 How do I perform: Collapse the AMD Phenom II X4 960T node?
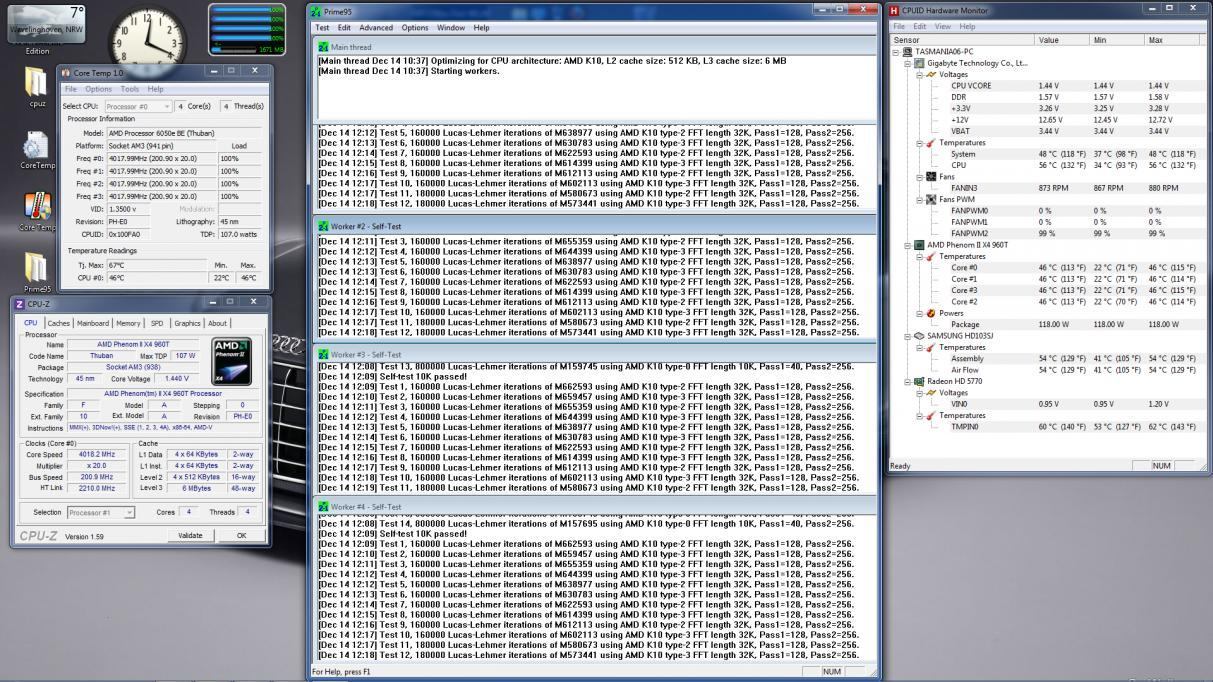908,245
